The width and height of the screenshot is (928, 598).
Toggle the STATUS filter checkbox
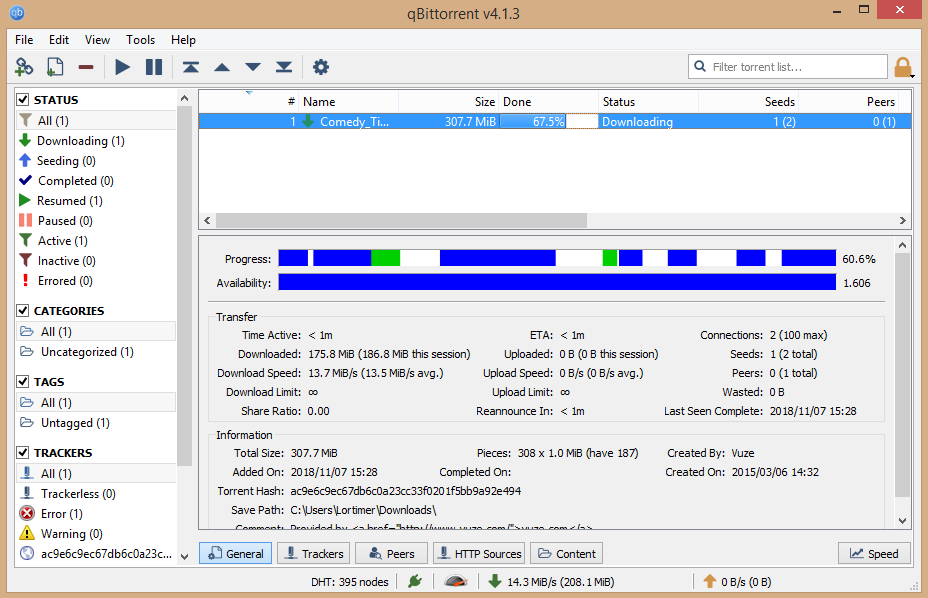tap(23, 99)
